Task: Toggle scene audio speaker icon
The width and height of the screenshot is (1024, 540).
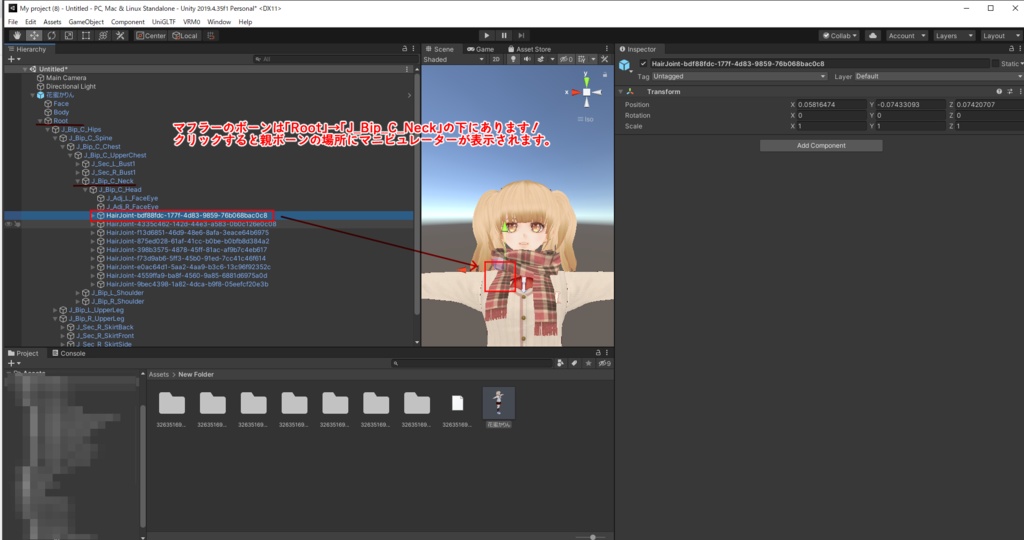Action: tap(526, 59)
